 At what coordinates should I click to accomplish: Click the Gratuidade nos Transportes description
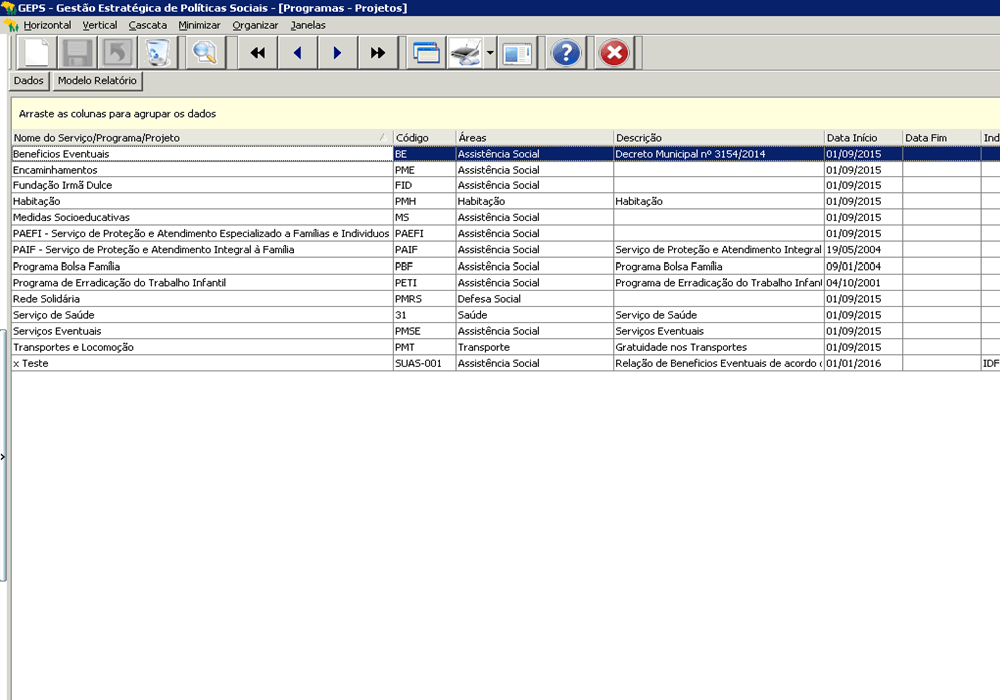click(x=719, y=347)
